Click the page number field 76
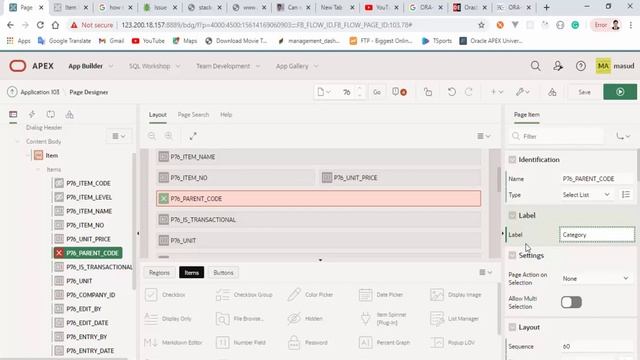 (x=347, y=92)
